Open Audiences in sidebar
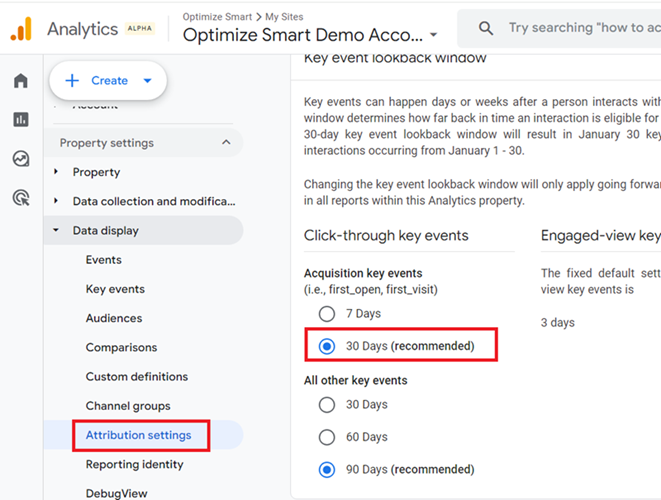The width and height of the screenshot is (661, 500). coord(114,318)
